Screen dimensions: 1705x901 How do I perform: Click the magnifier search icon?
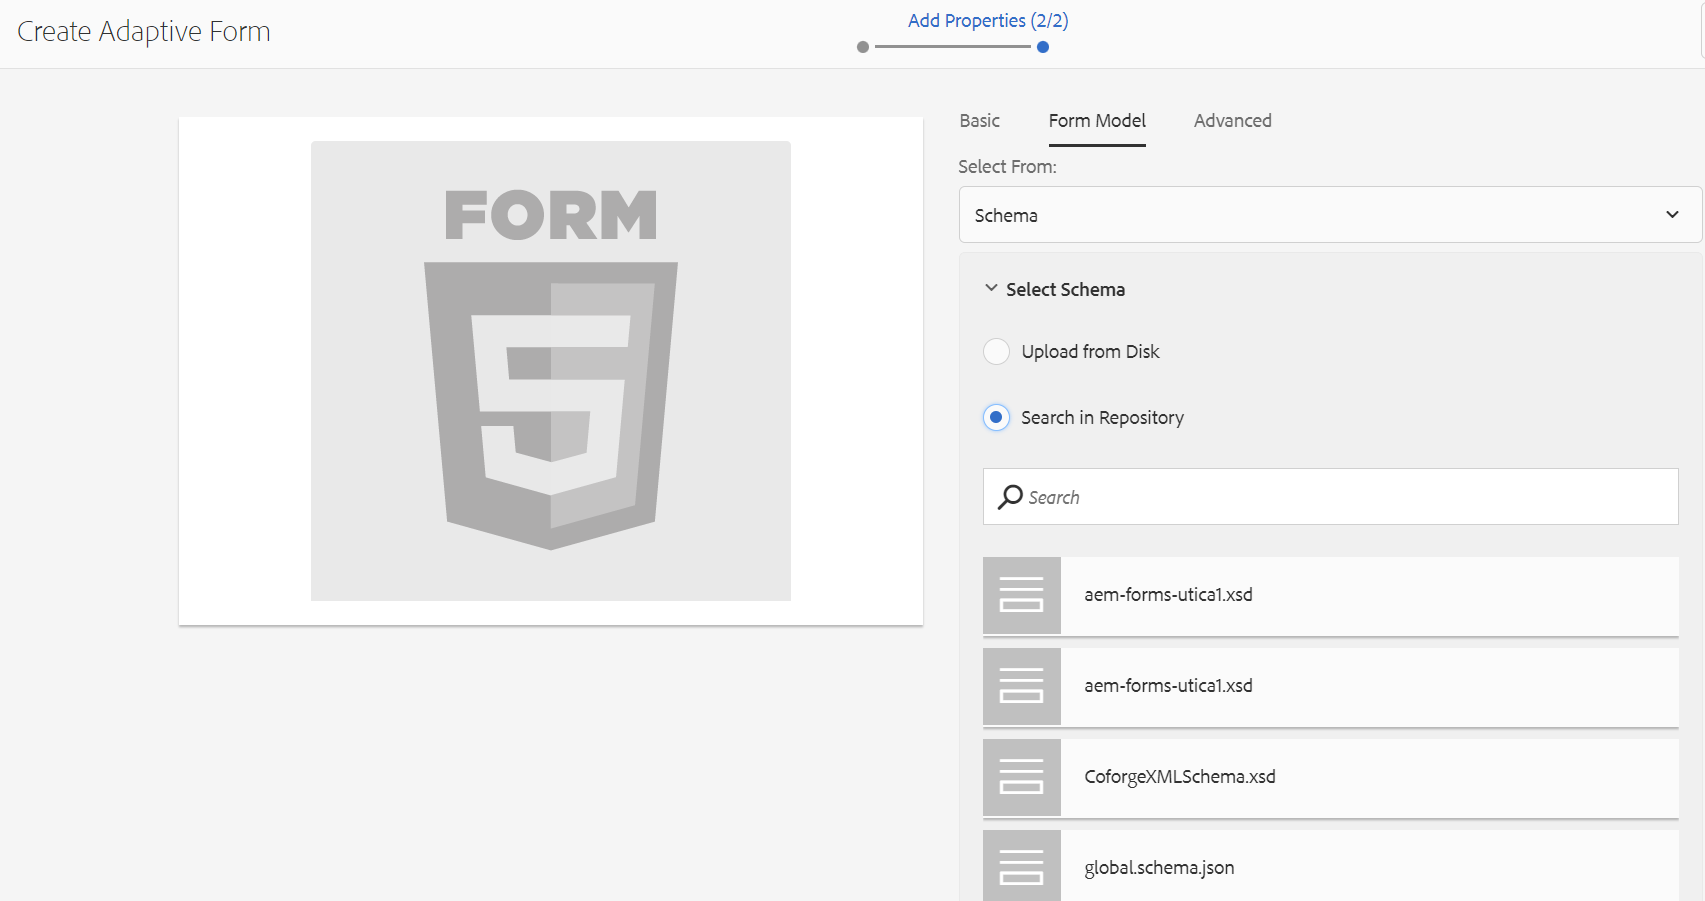pyautogui.click(x=1010, y=497)
